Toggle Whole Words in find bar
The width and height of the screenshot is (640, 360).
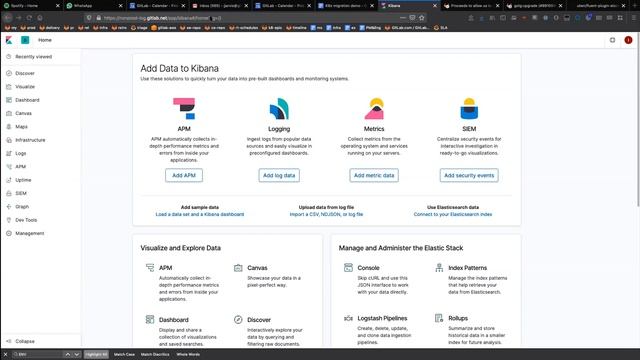188,354
